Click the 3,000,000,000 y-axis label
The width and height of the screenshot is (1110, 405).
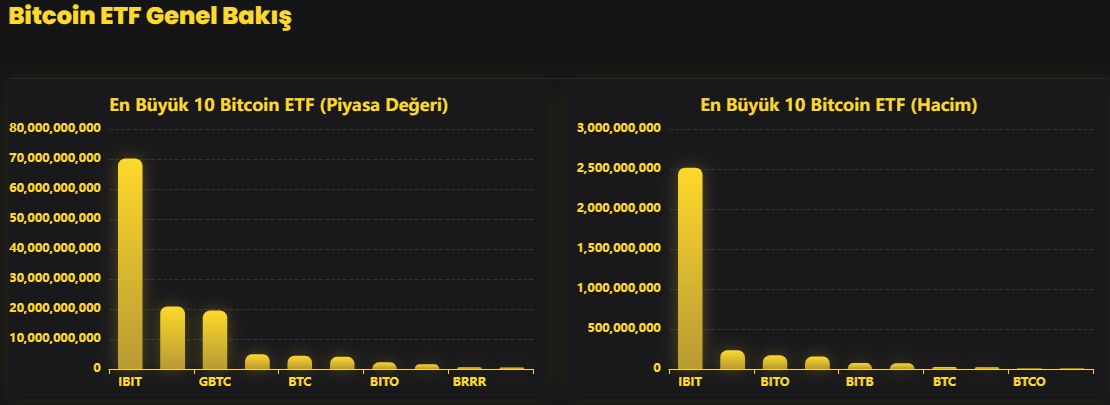click(x=619, y=128)
